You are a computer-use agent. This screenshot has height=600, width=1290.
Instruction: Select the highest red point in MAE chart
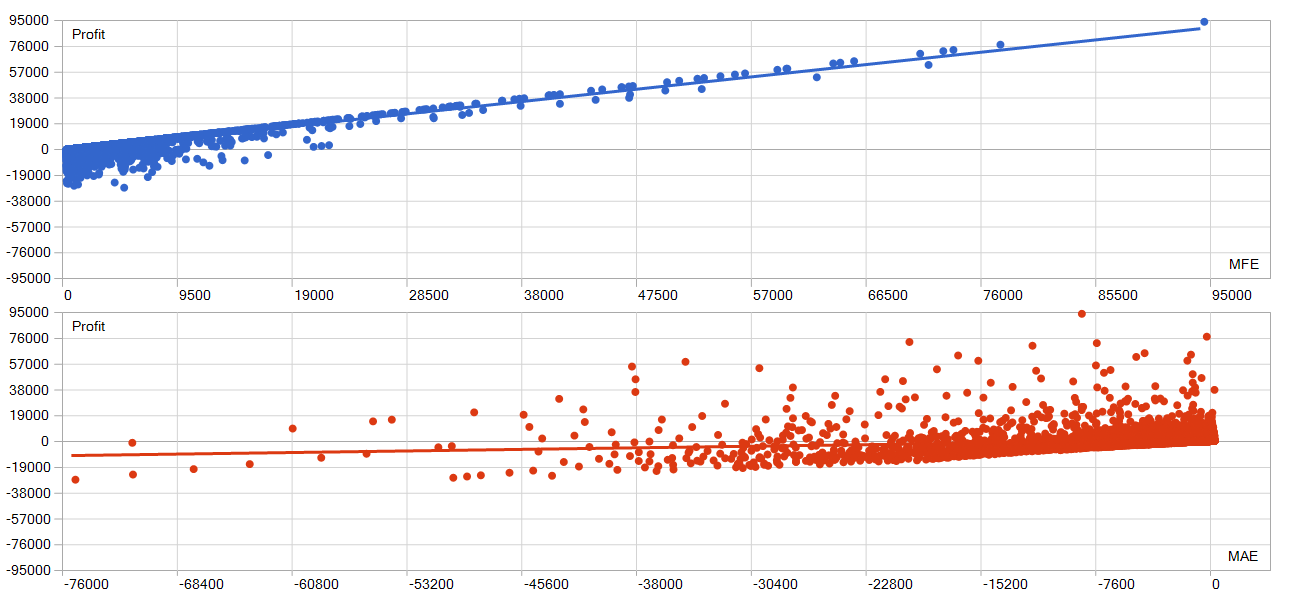pos(1082,314)
